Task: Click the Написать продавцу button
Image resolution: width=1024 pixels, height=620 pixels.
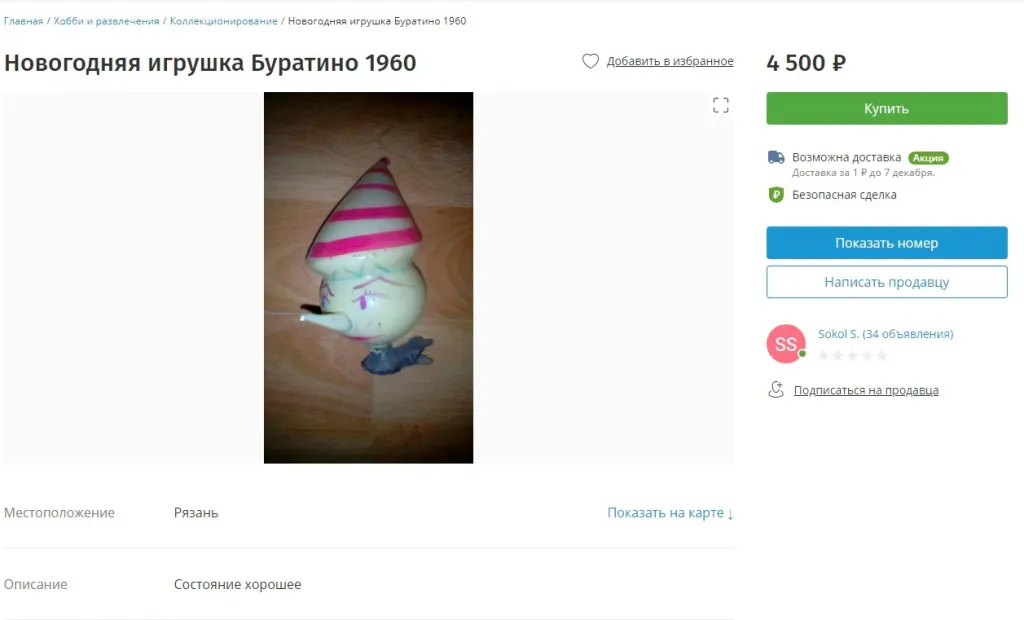Action: (886, 282)
